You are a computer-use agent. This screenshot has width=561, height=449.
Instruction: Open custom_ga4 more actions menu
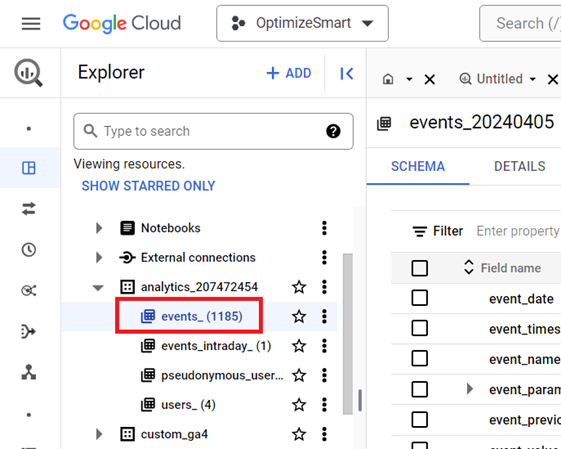coord(325,434)
